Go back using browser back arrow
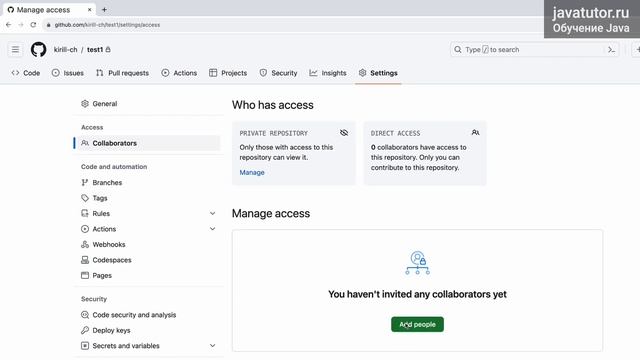Viewport: 640px width, 360px height. click(x=9, y=25)
